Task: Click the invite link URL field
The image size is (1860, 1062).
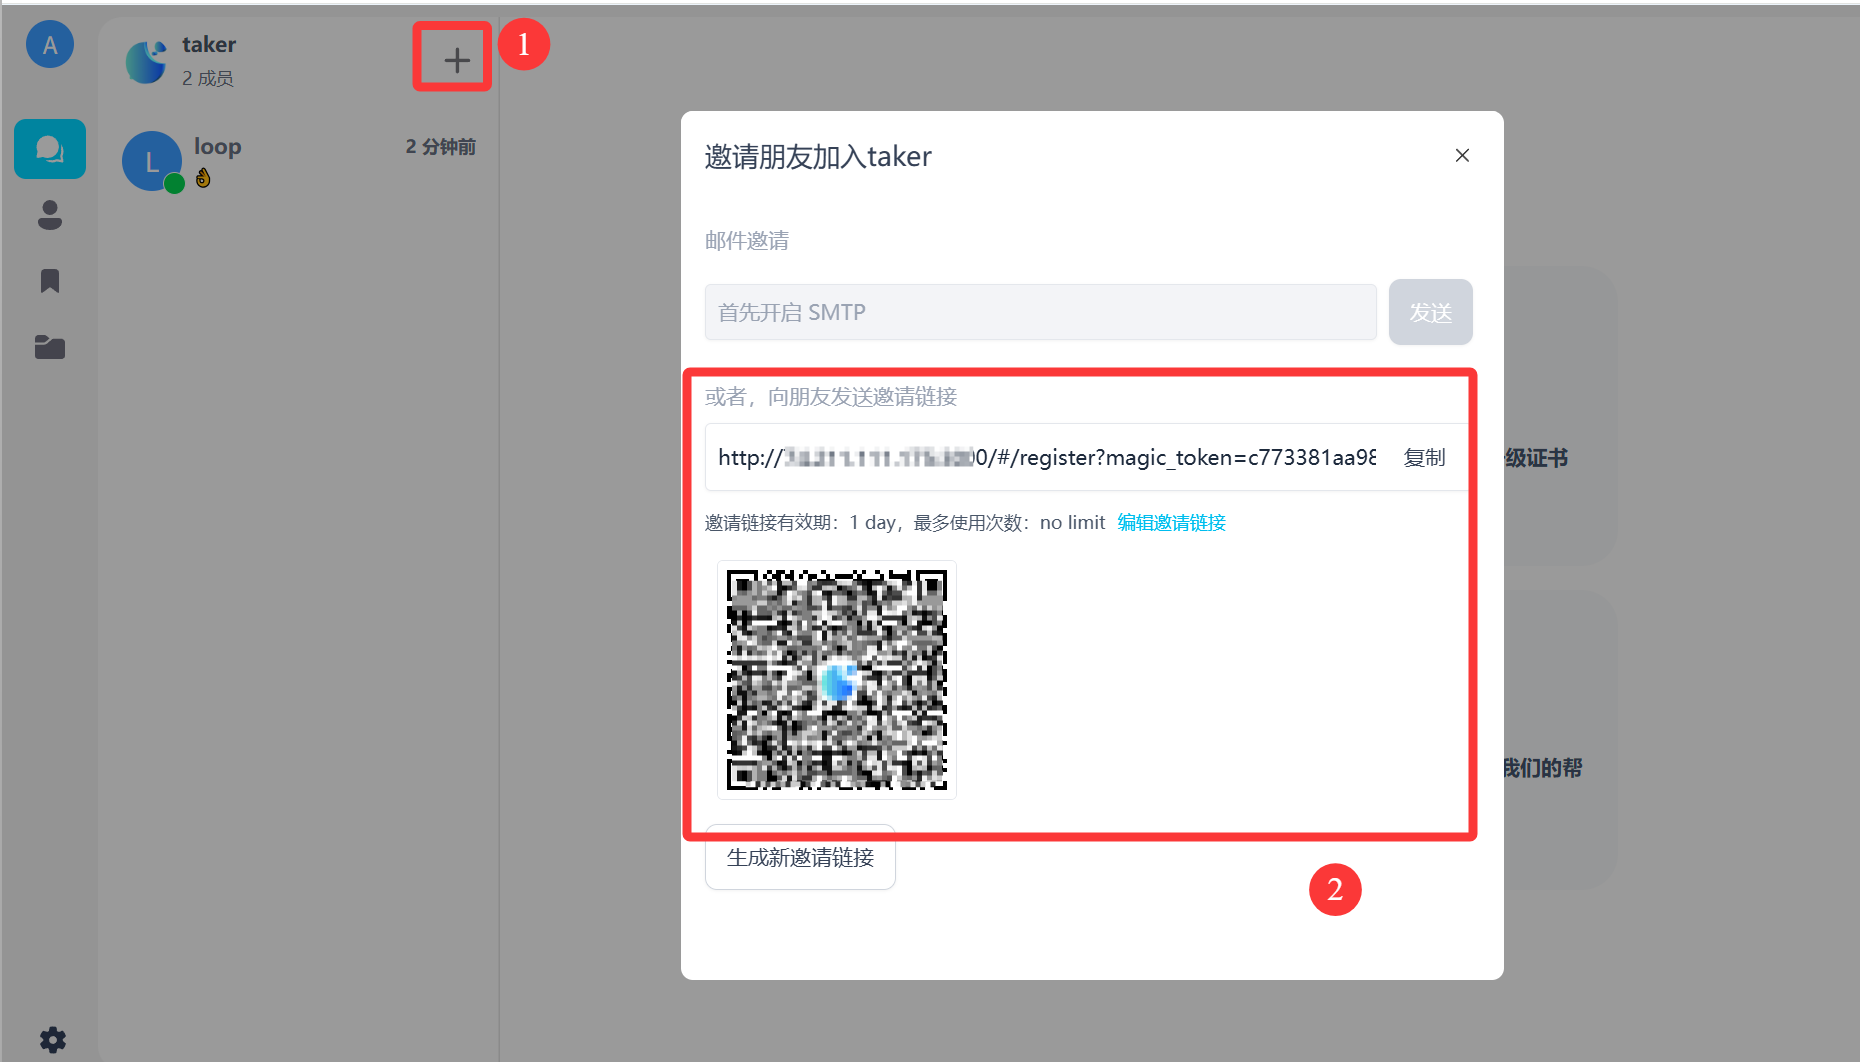Action: 1045,458
